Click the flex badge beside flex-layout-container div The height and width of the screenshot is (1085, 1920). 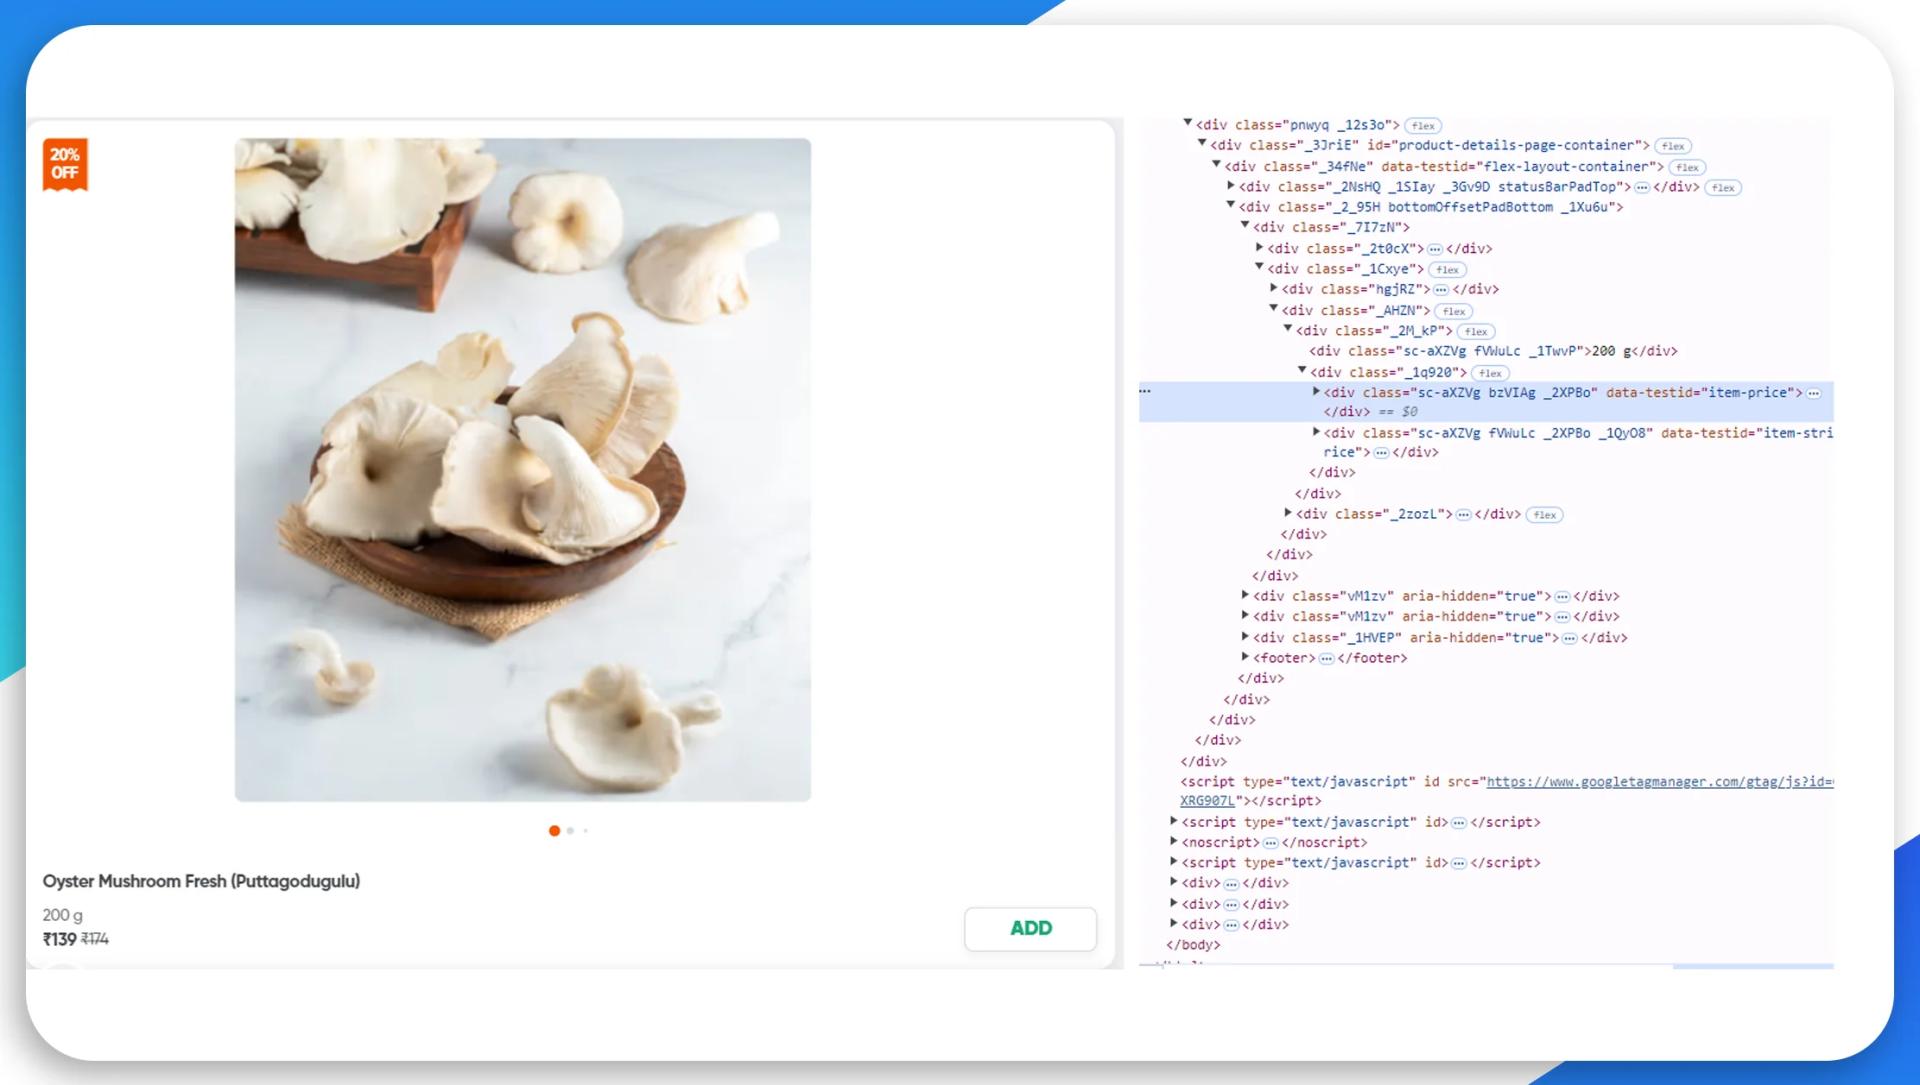(1686, 167)
